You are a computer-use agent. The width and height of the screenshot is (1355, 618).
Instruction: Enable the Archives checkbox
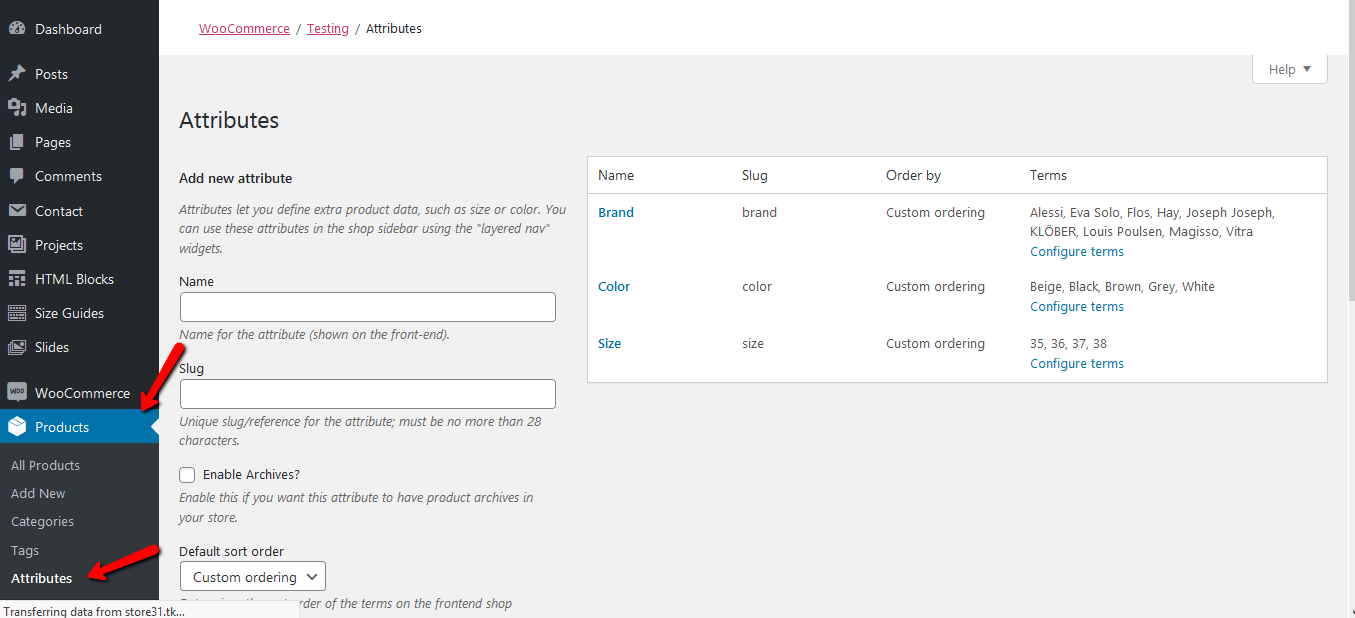pos(187,475)
